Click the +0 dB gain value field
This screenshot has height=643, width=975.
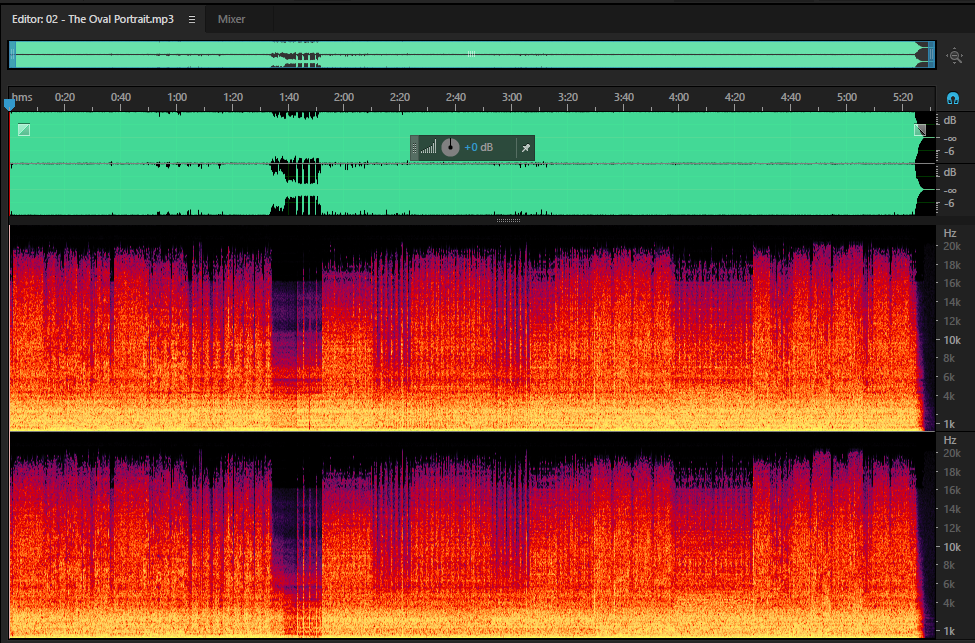click(479, 147)
